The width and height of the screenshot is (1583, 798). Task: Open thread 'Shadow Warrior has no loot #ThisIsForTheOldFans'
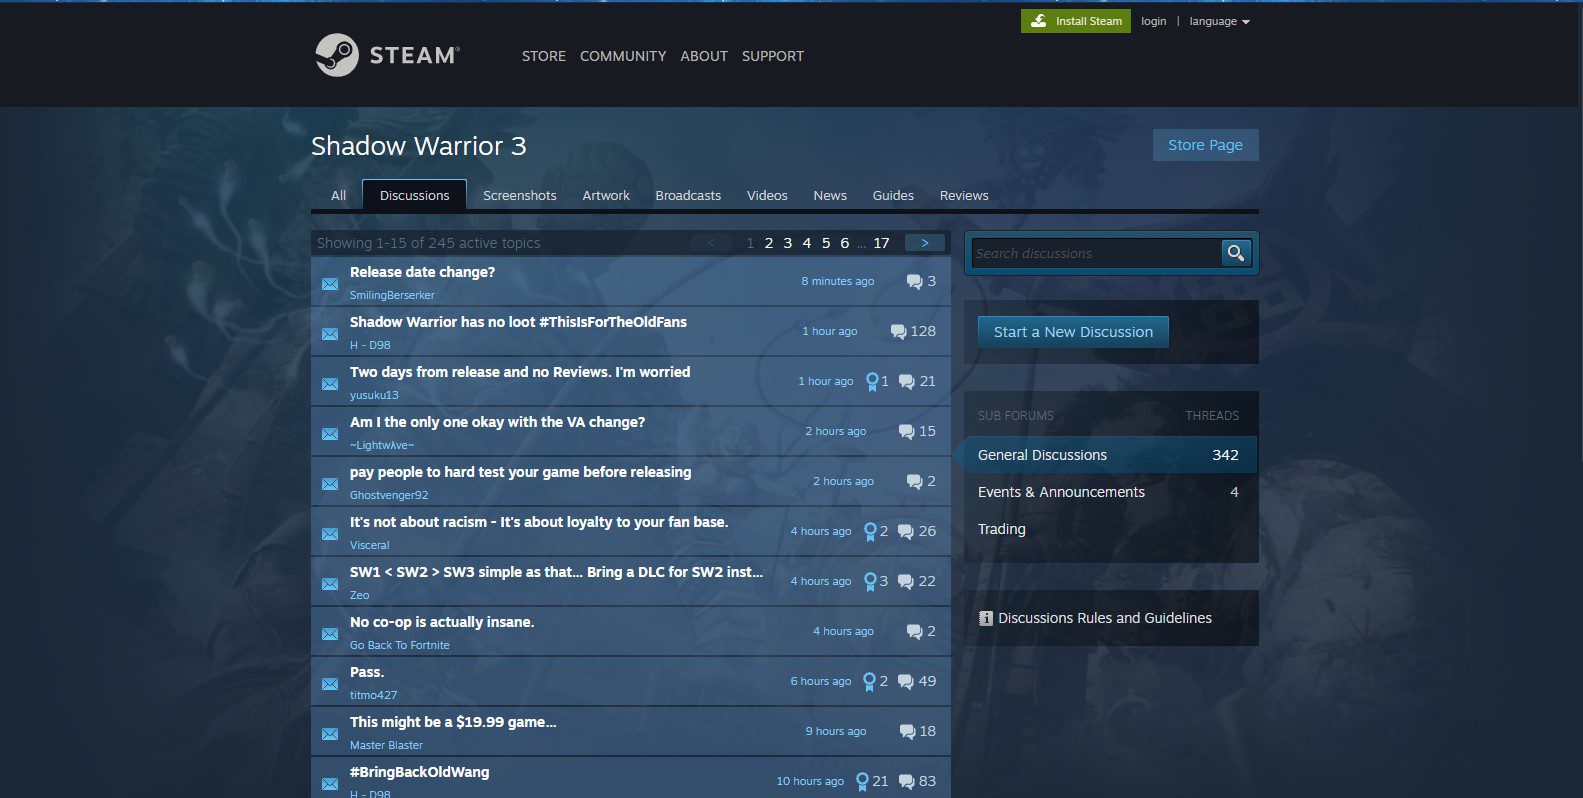pos(518,322)
